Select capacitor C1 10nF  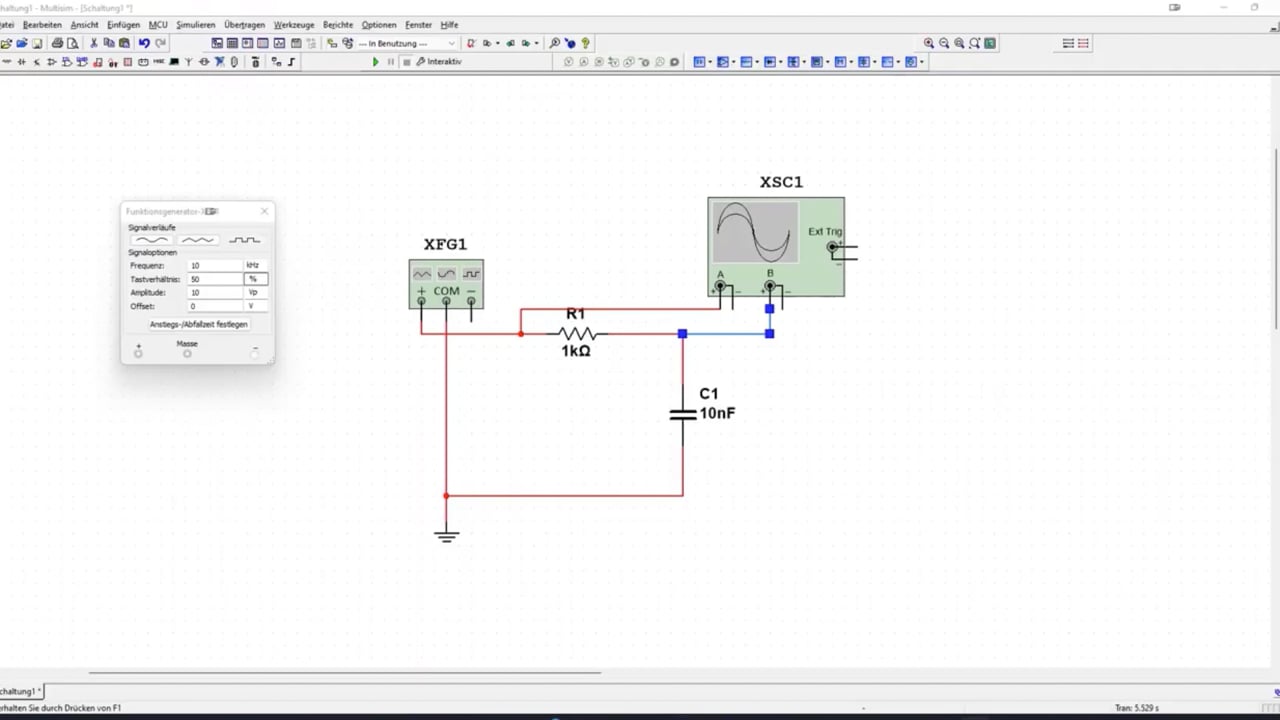point(683,413)
